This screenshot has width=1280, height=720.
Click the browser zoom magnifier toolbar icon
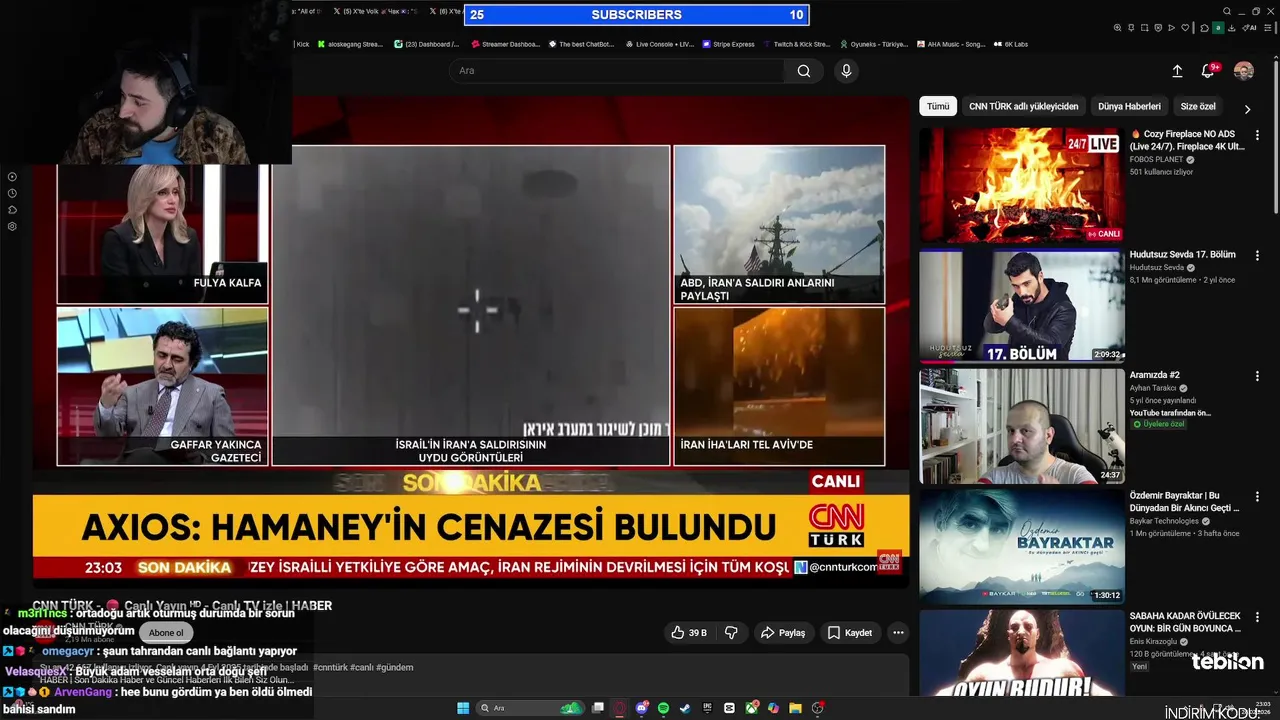tap(1117, 28)
